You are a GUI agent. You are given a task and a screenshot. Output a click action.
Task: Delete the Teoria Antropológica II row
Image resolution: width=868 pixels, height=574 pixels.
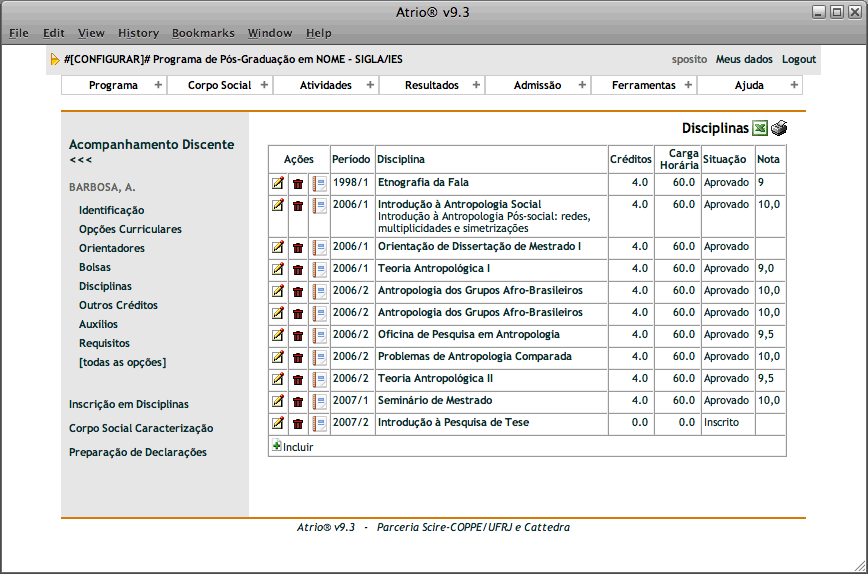click(298, 379)
